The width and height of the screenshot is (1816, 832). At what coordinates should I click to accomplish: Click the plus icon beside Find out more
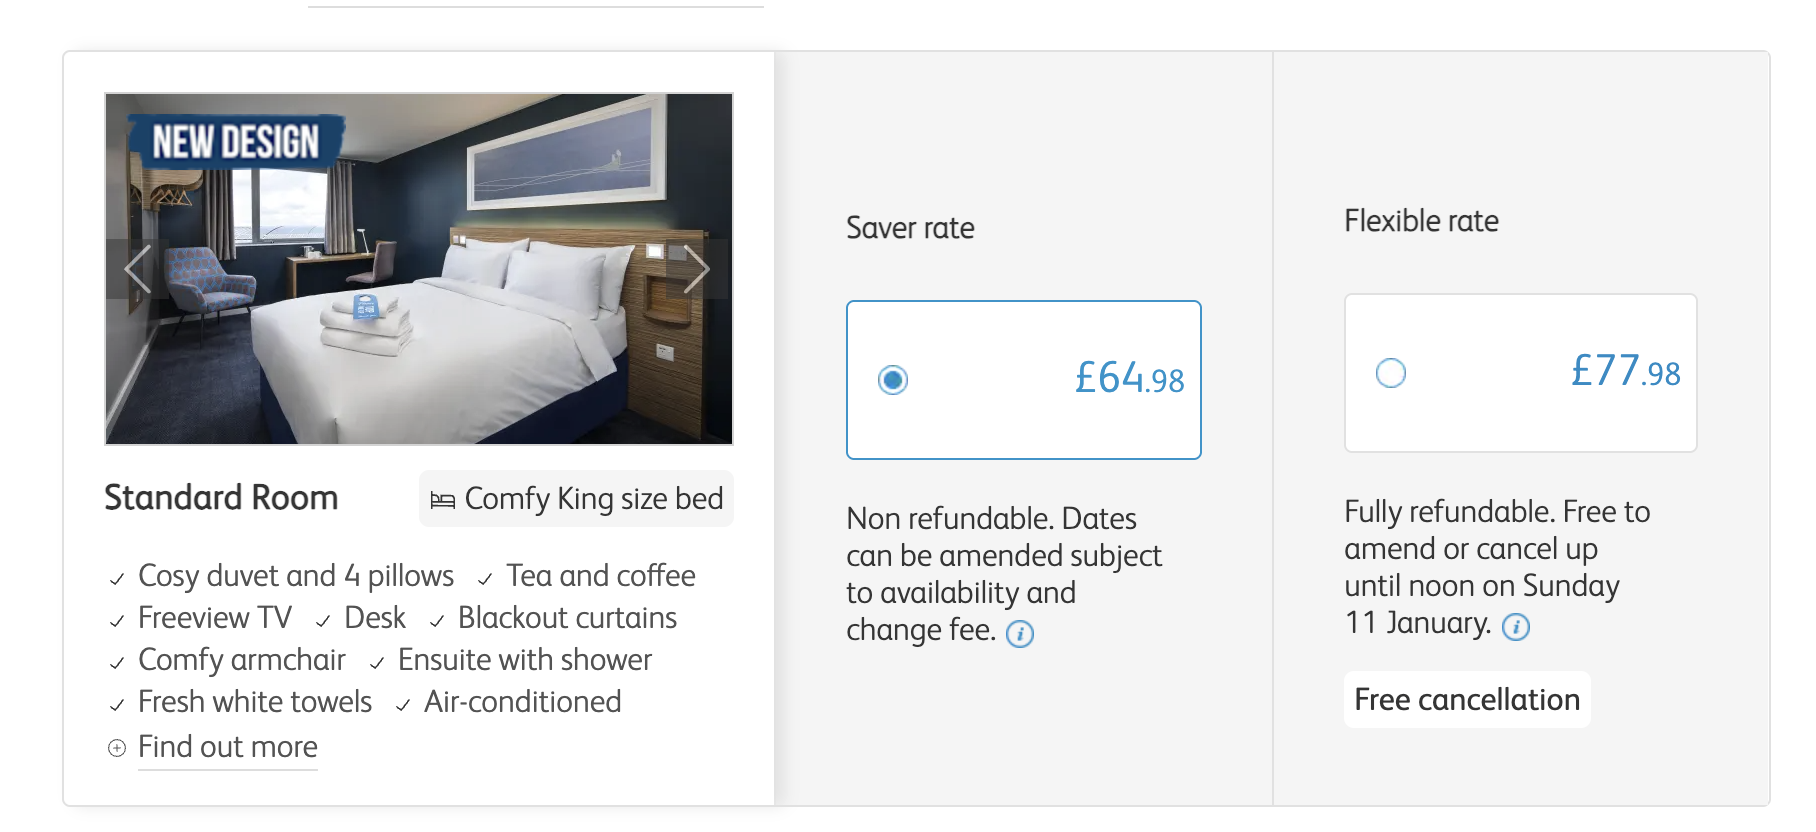[x=117, y=748]
